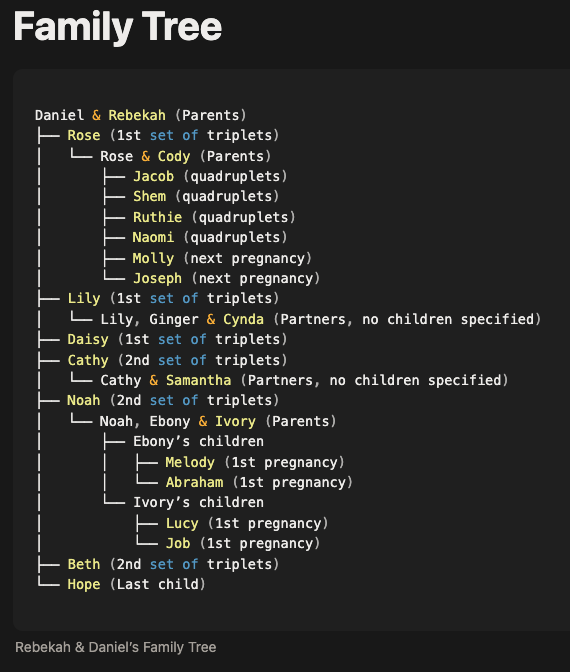Select the Ebony's children branch
This screenshot has height=672, width=570.
tap(198, 441)
